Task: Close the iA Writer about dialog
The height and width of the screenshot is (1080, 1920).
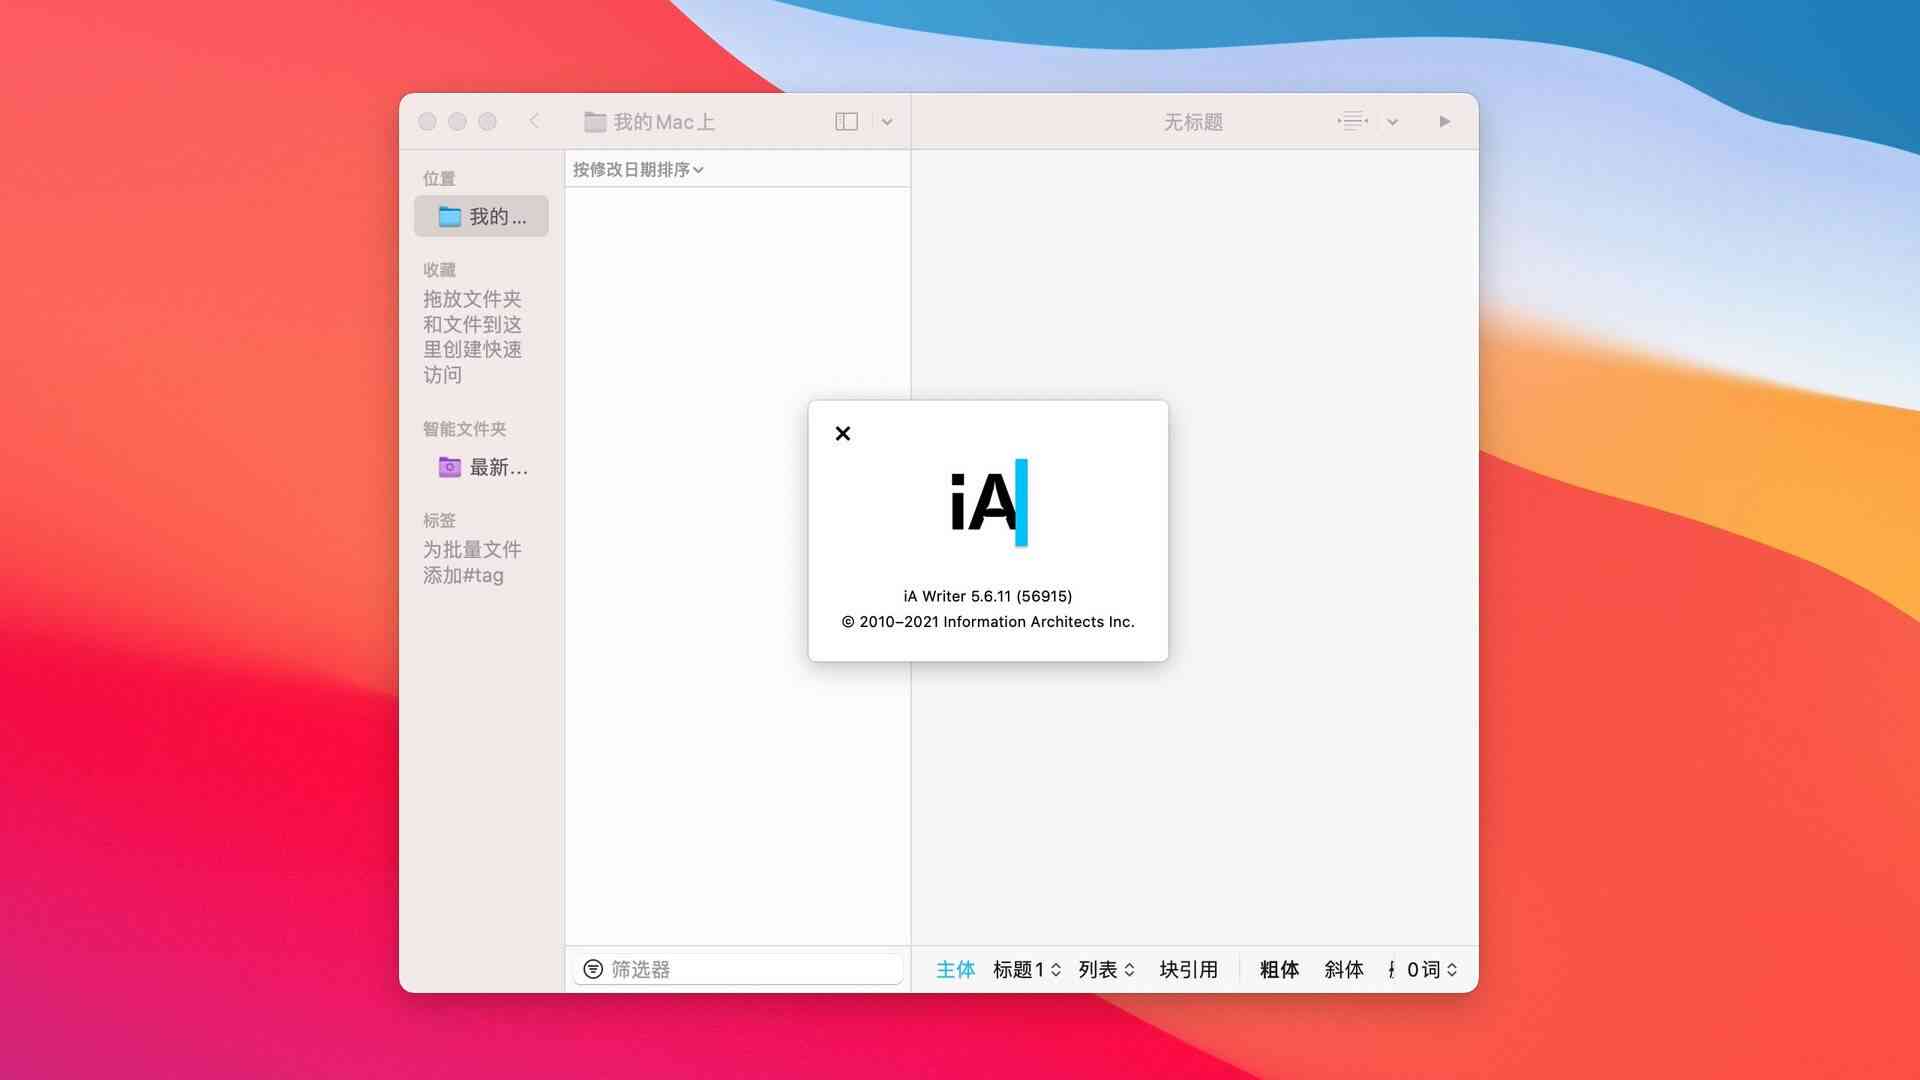Action: [843, 433]
